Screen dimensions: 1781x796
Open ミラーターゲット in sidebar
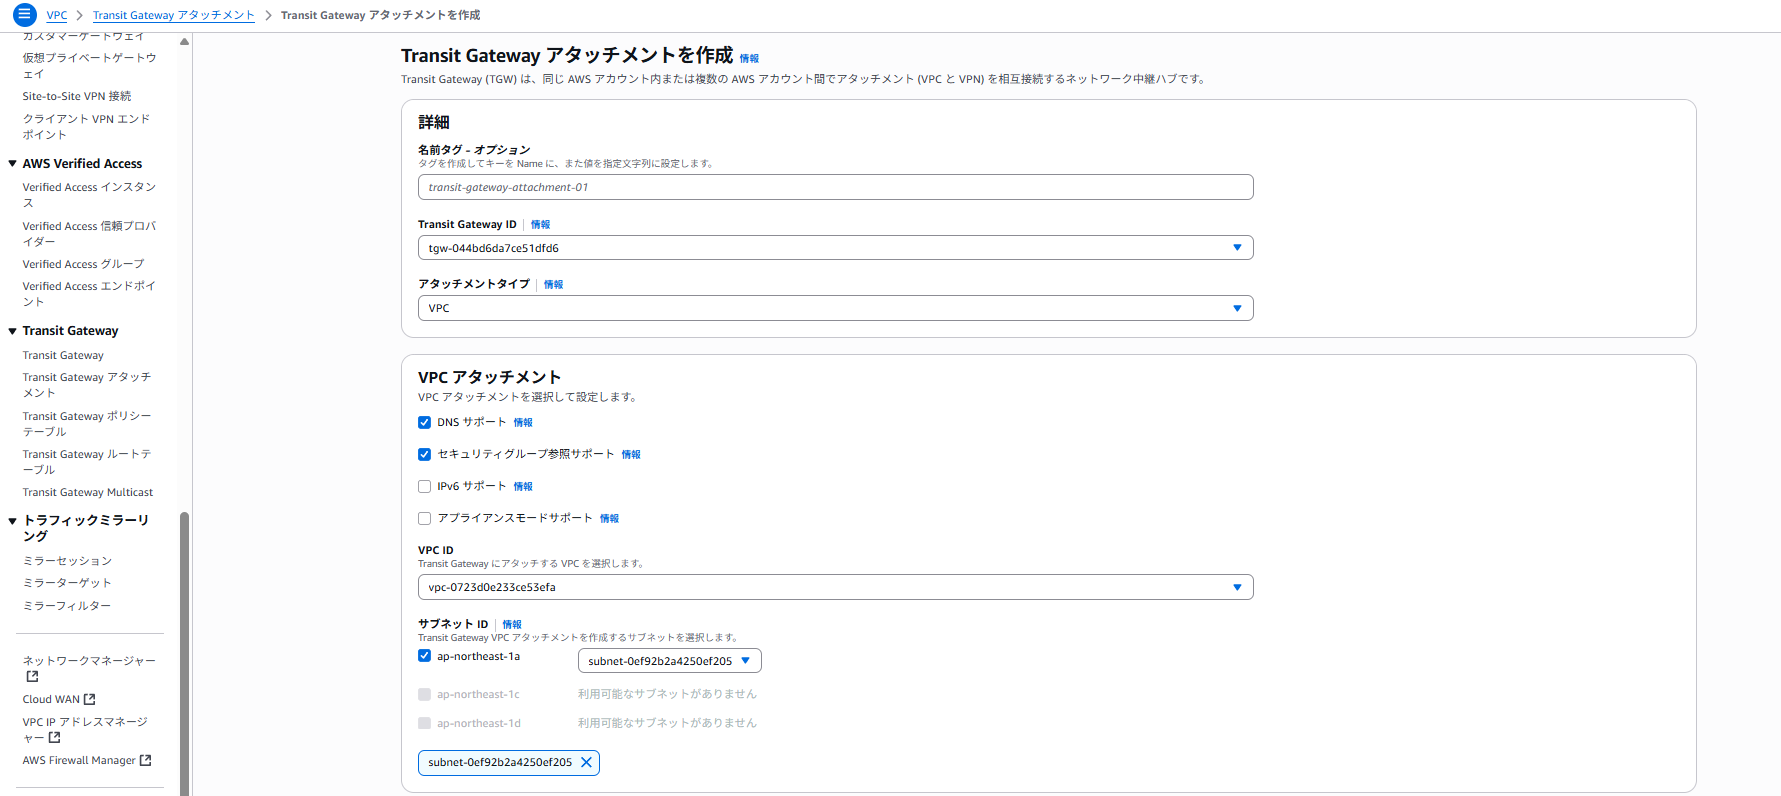coord(67,583)
